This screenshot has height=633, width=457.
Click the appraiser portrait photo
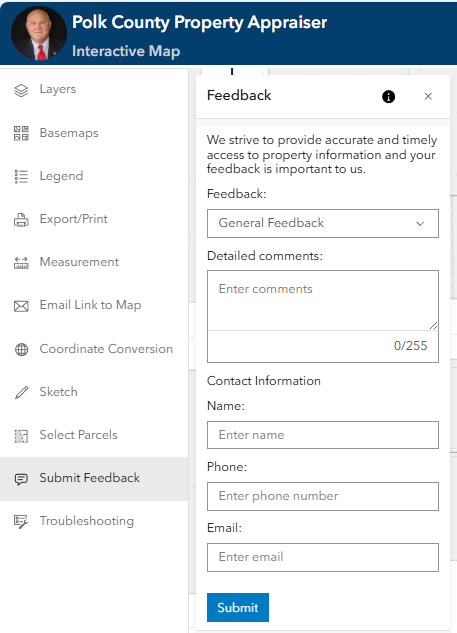[x=39, y=33]
